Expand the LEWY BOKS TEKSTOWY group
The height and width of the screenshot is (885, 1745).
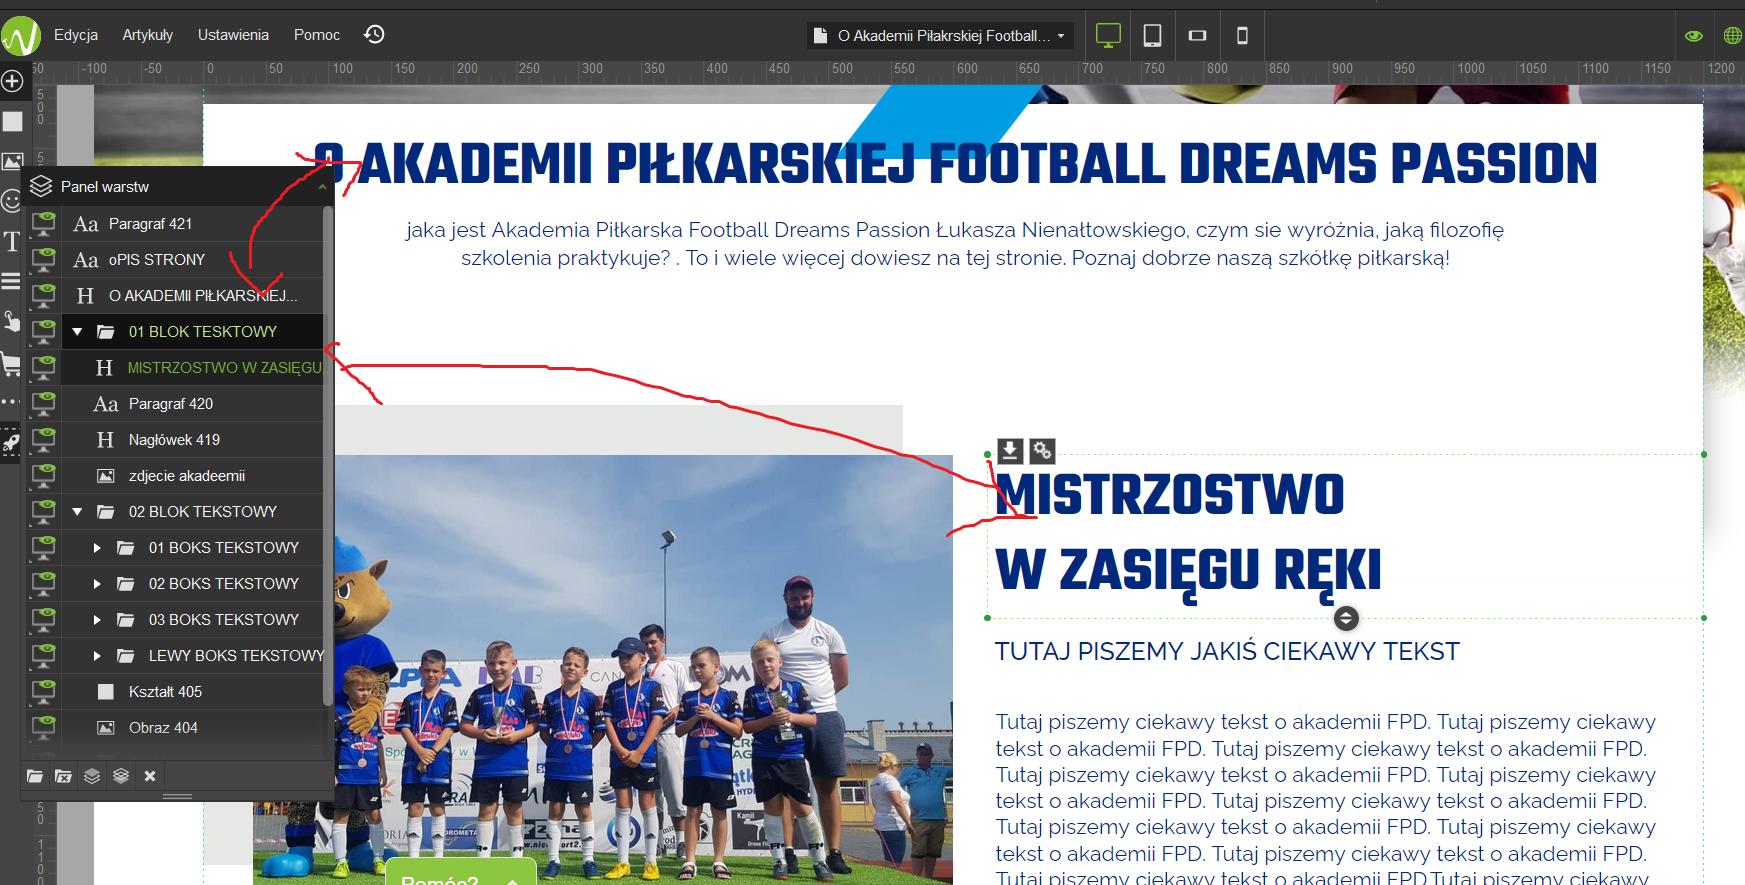pos(97,656)
